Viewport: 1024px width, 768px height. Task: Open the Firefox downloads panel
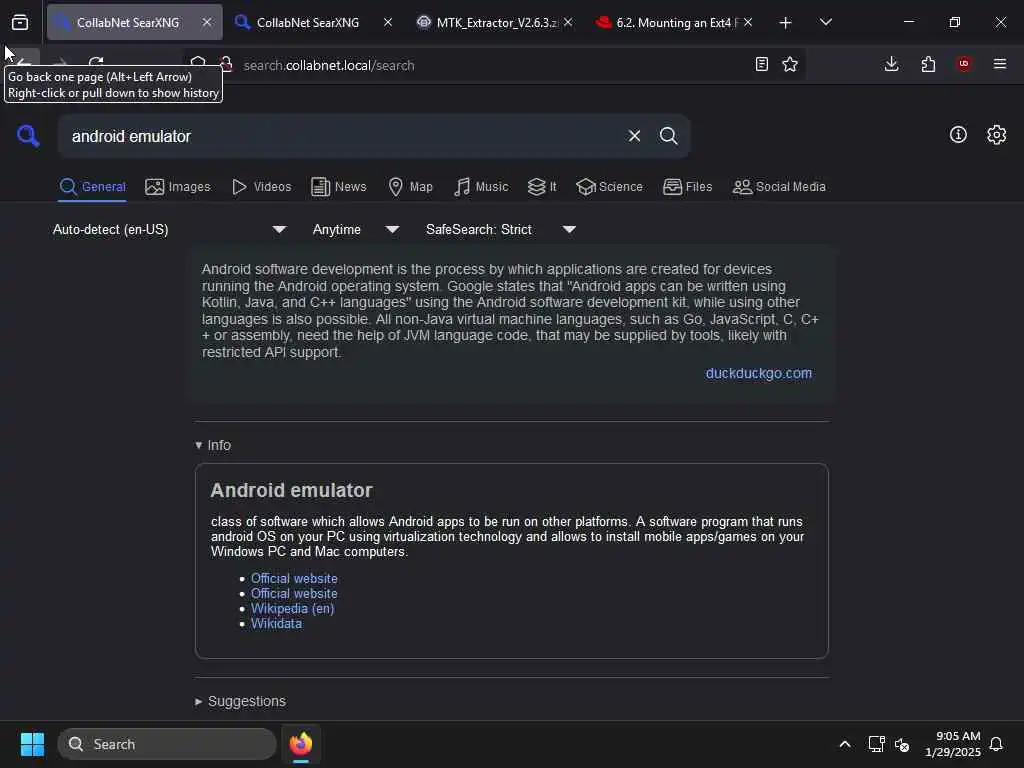point(891,64)
